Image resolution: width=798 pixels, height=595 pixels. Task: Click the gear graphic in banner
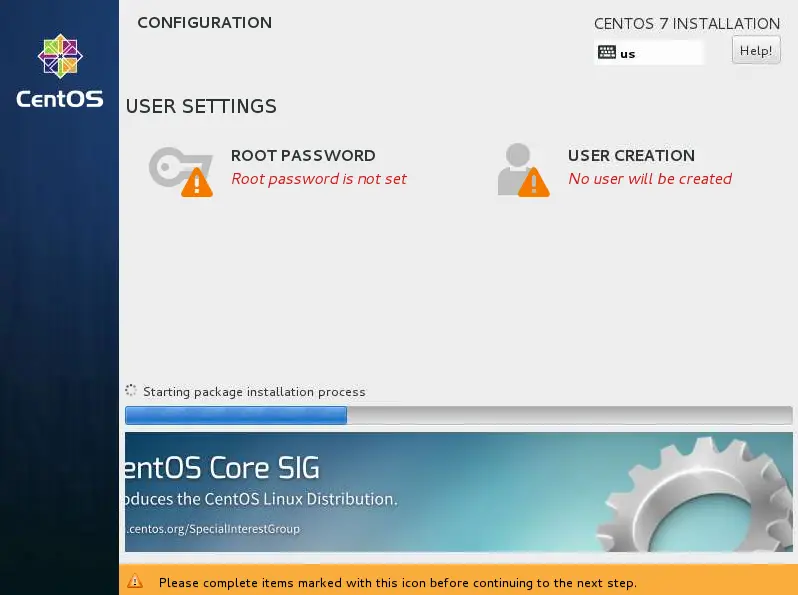(x=697, y=494)
